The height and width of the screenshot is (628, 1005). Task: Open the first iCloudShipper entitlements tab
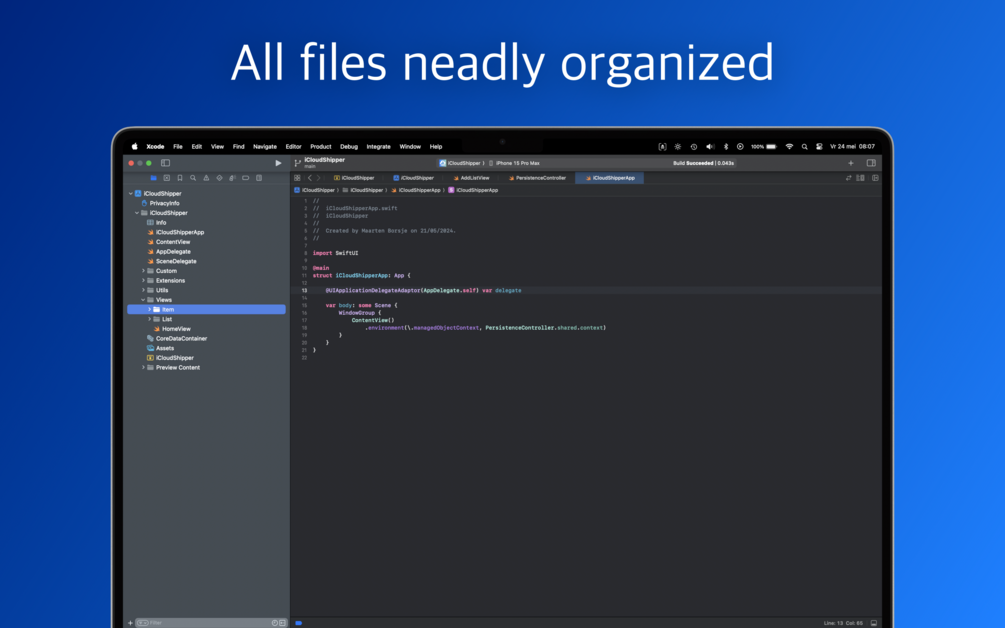click(x=354, y=178)
